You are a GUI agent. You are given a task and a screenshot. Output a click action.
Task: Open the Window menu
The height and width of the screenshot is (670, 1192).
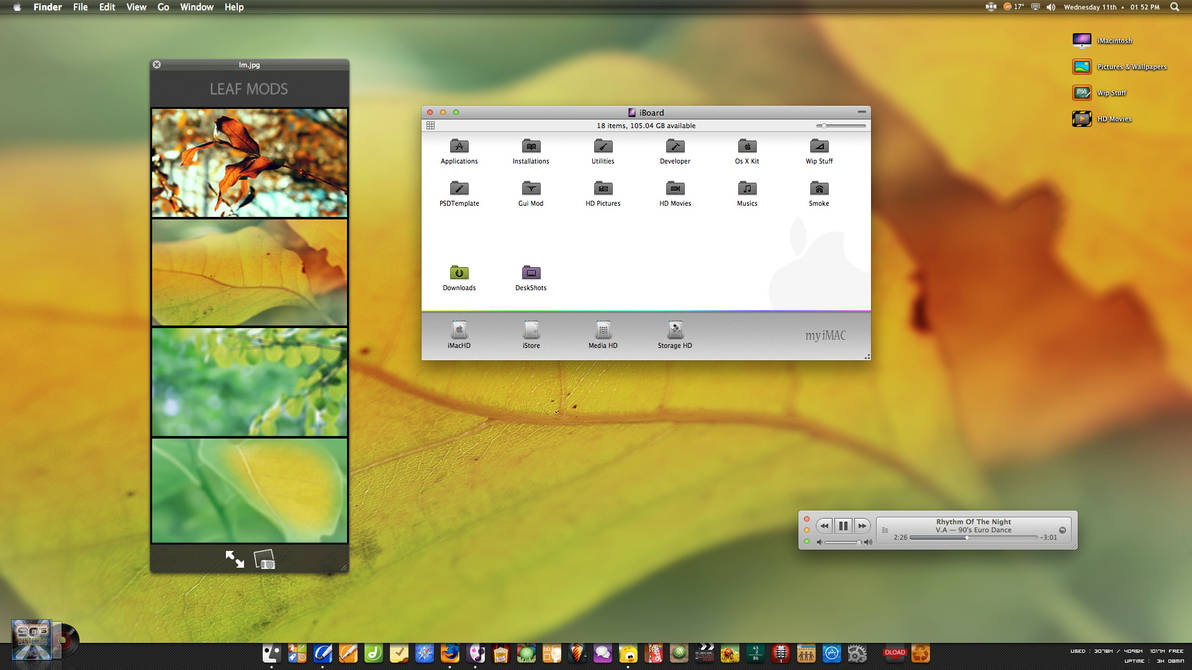(196, 7)
